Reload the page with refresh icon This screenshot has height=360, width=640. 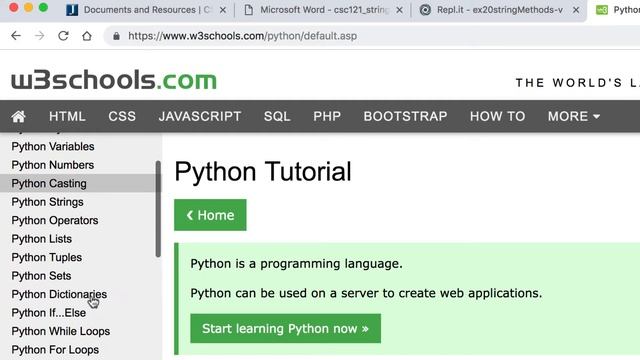tap(63, 36)
